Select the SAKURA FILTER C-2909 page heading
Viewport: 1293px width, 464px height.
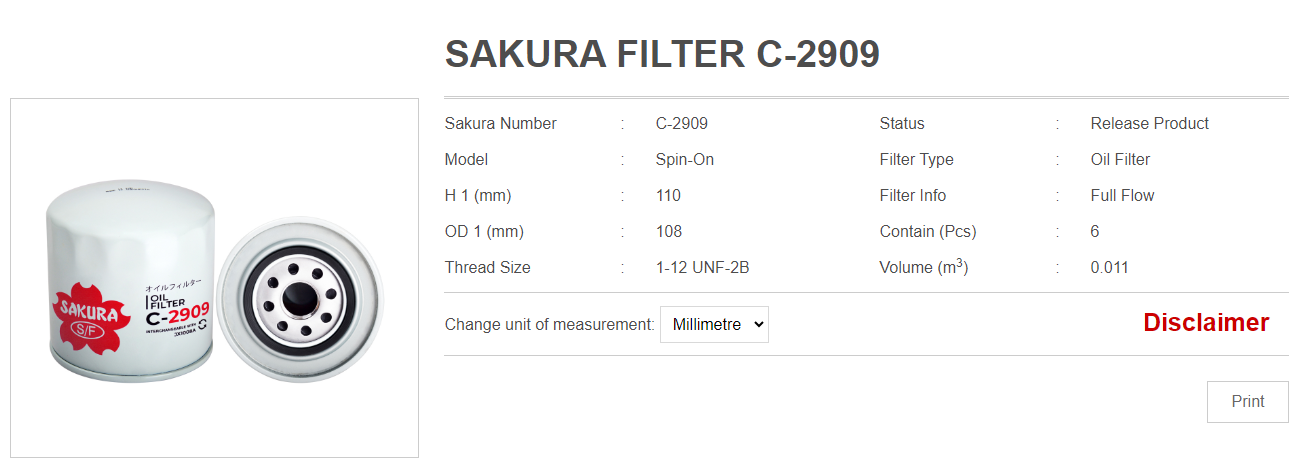[662, 54]
